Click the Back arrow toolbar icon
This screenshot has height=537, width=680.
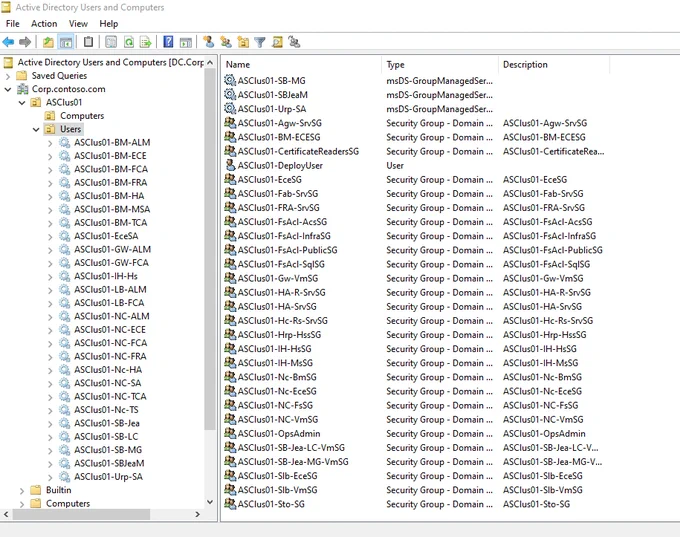coord(8,42)
